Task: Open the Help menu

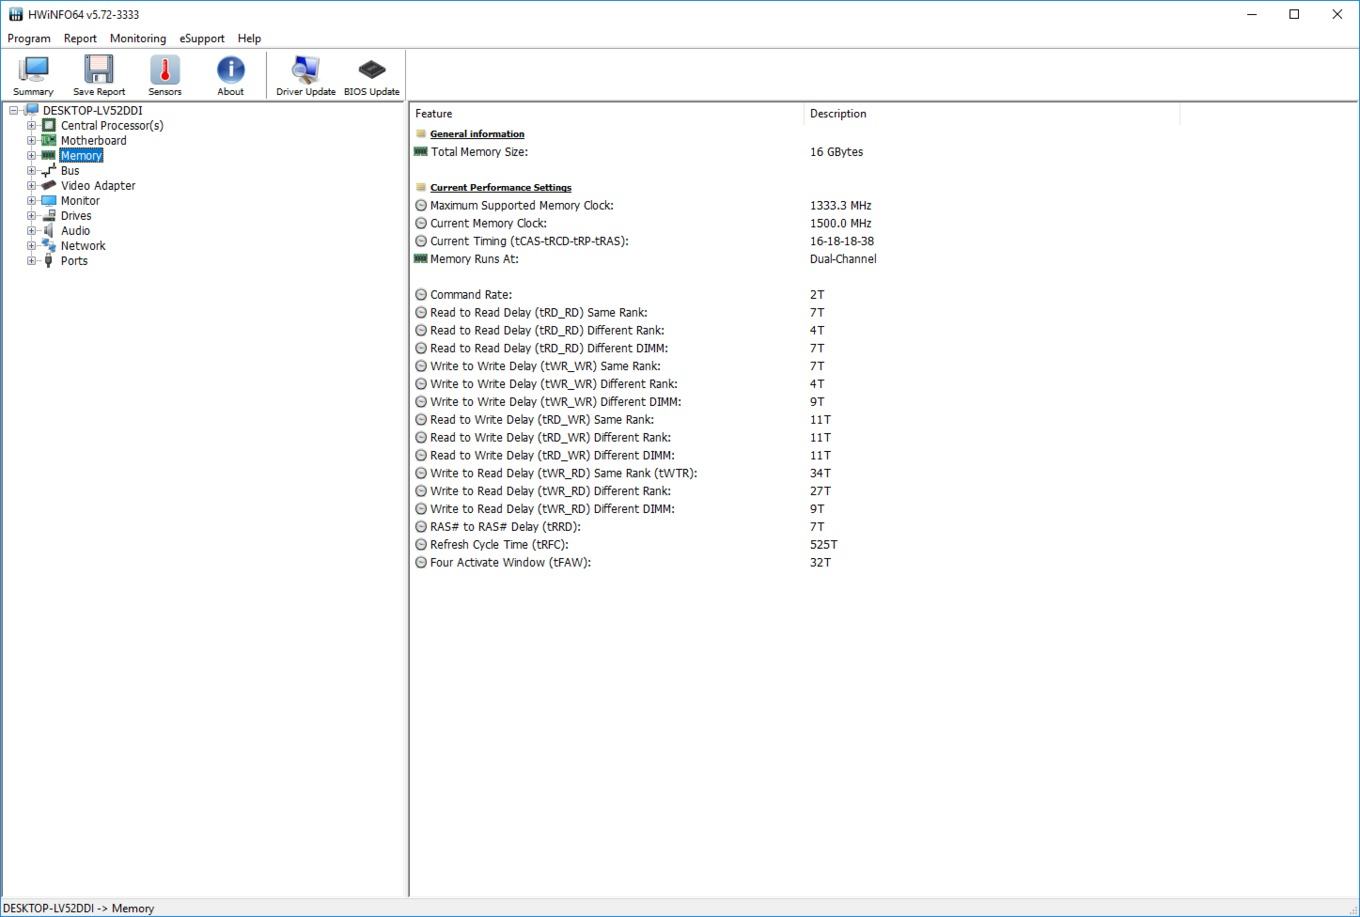Action: click(x=249, y=39)
